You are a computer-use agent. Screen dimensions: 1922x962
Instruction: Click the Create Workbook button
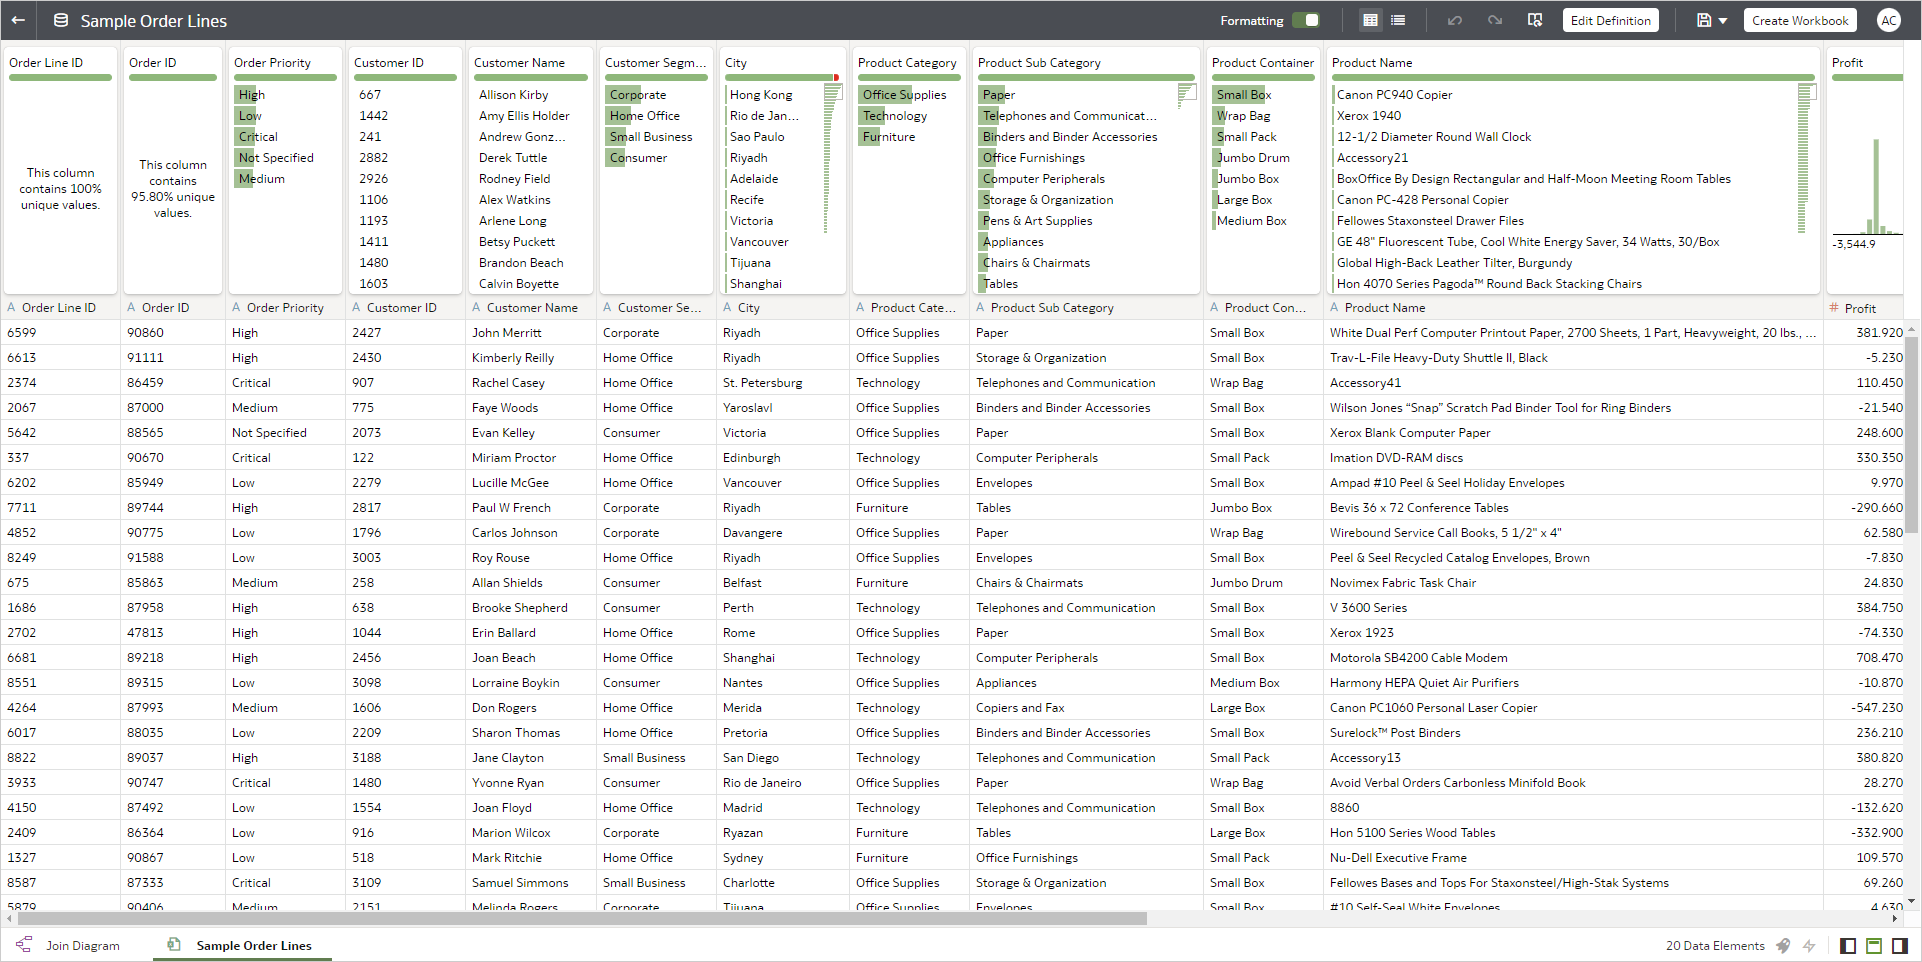click(1799, 19)
